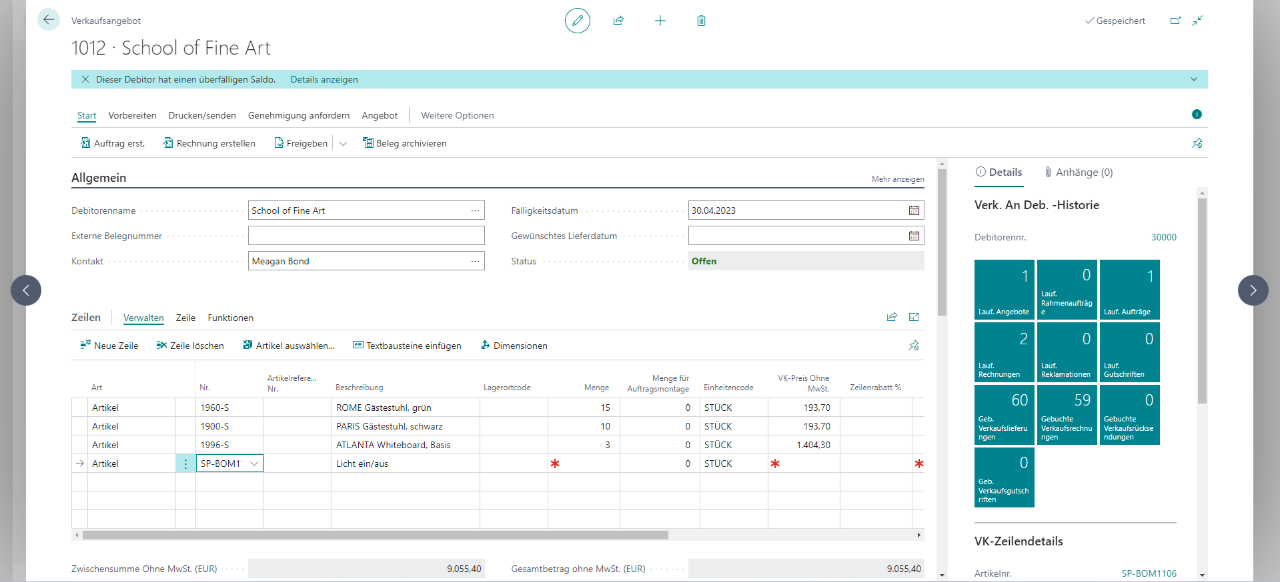Open document in new window icon
The width and height of the screenshot is (1280, 582).
pos(1175,20)
